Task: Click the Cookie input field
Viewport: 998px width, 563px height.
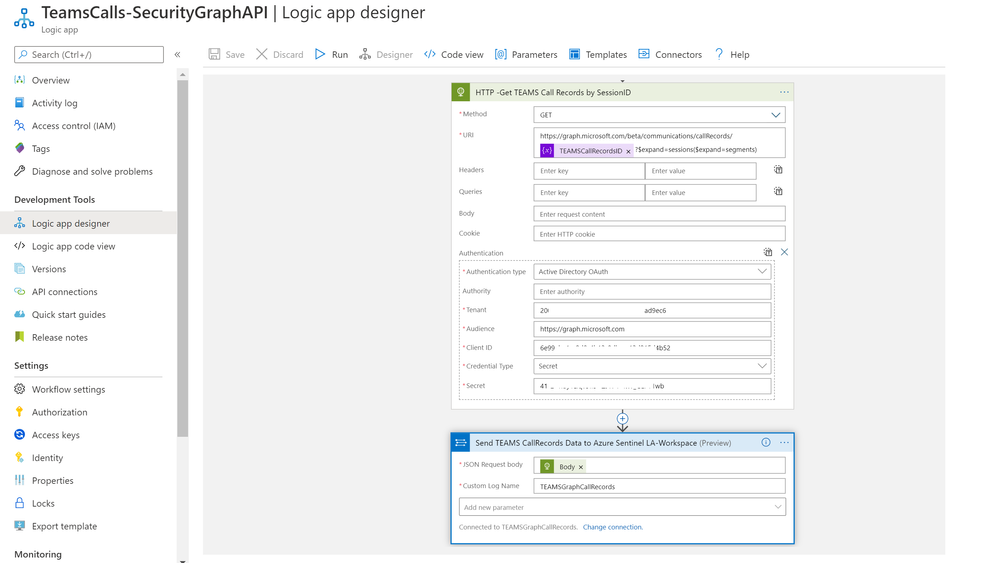Action: [x=659, y=234]
